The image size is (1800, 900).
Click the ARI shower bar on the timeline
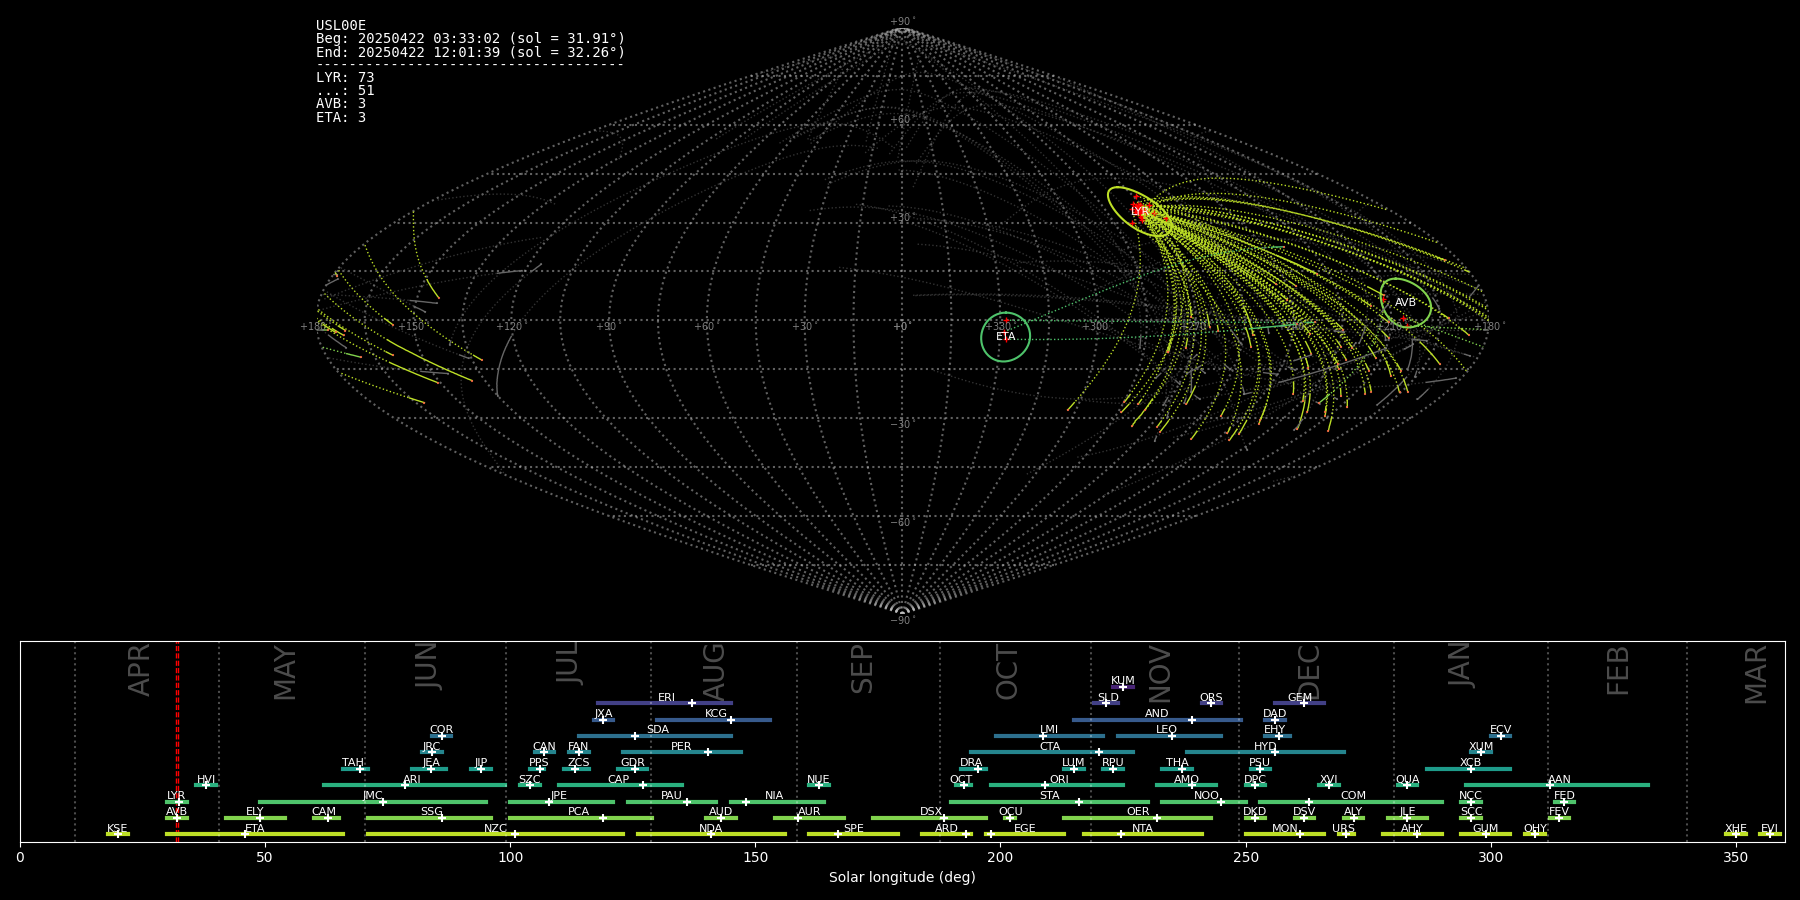click(414, 785)
